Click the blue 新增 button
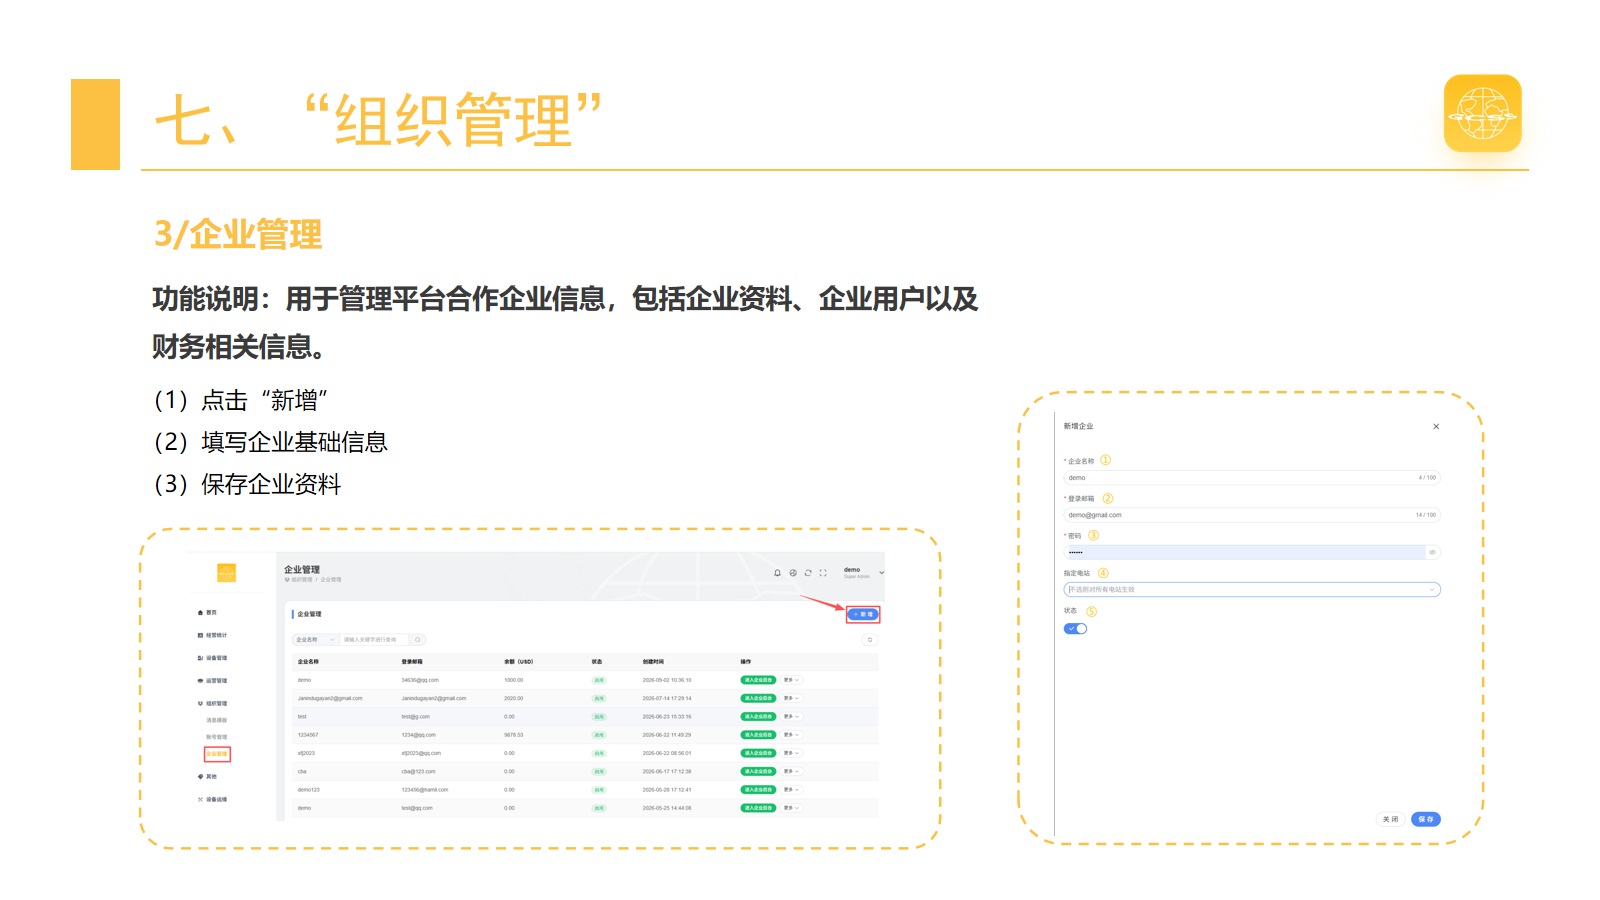The width and height of the screenshot is (1600, 900). pos(863,614)
